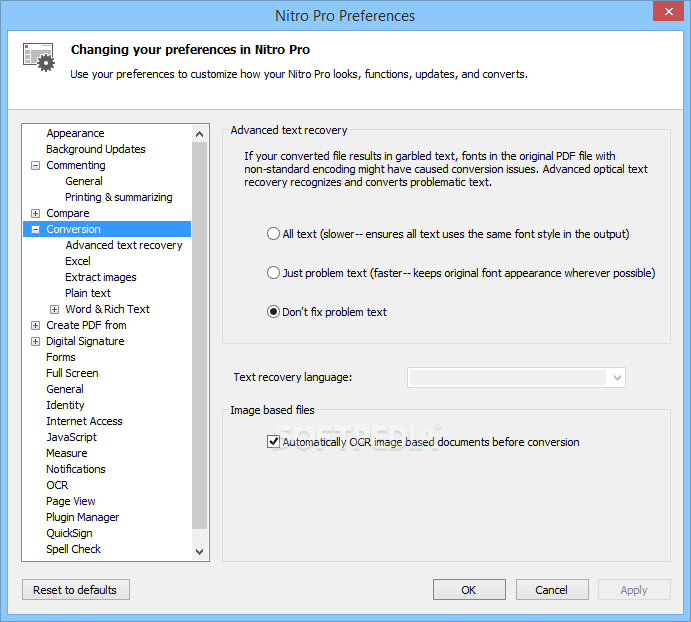Select the Notifications category
The height and width of the screenshot is (622, 691).
pos(76,469)
